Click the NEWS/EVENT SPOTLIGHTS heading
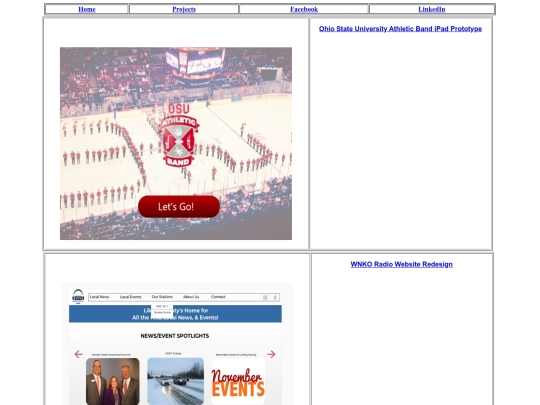Image resolution: width=540 pixels, height=405 pixels. click(175, 336)
